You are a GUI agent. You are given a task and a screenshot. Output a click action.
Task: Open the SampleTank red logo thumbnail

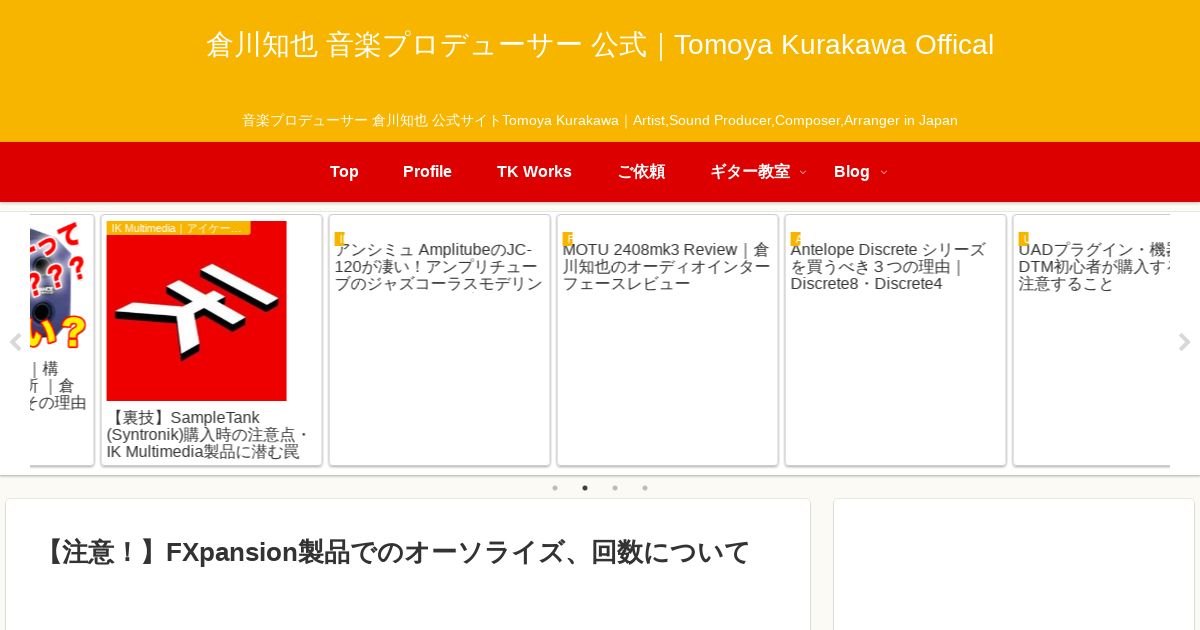[x=196, y=311]
